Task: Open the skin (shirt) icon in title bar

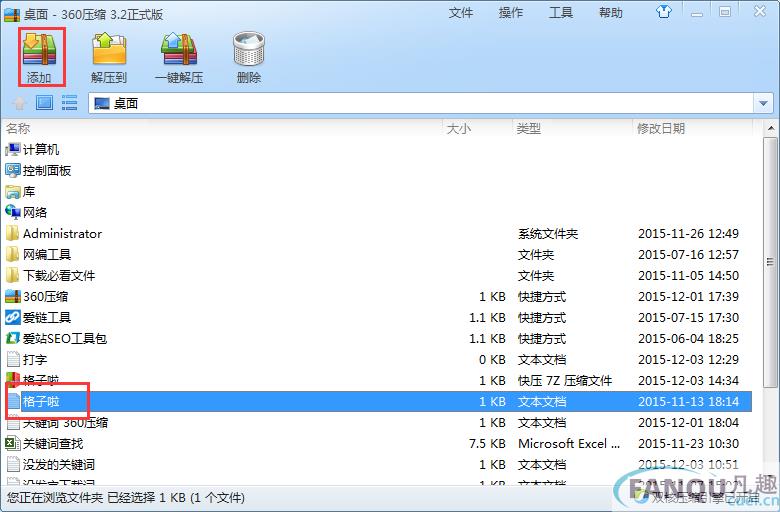Action: 691,13
